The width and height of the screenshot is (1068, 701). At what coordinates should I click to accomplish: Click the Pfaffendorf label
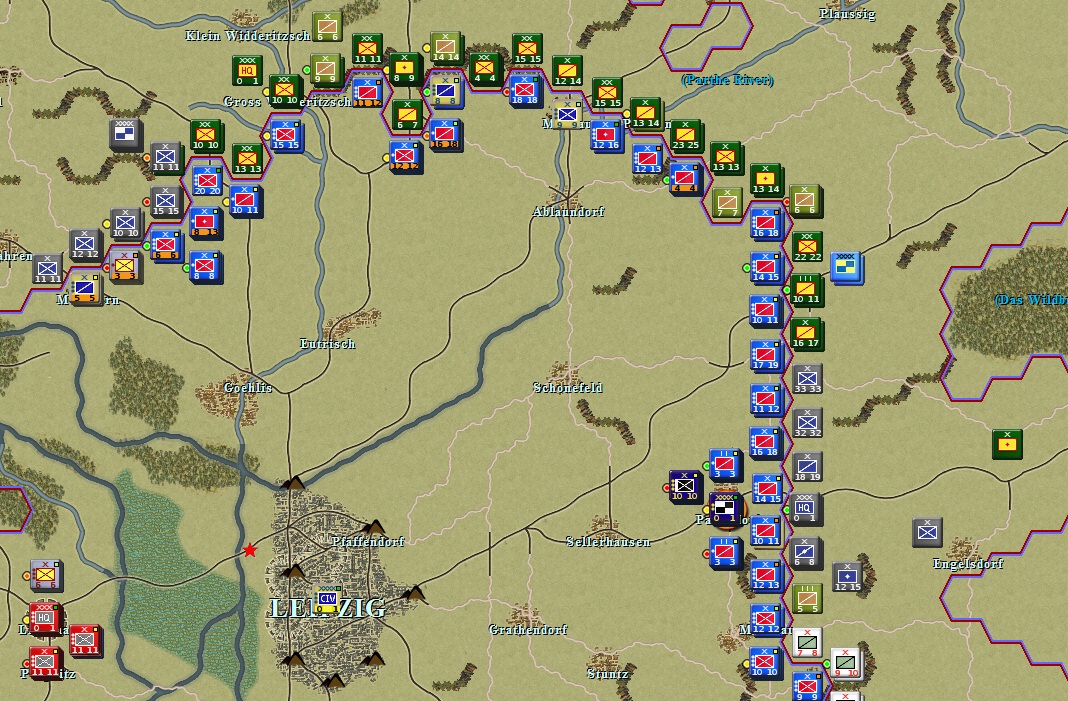(368, 542)
